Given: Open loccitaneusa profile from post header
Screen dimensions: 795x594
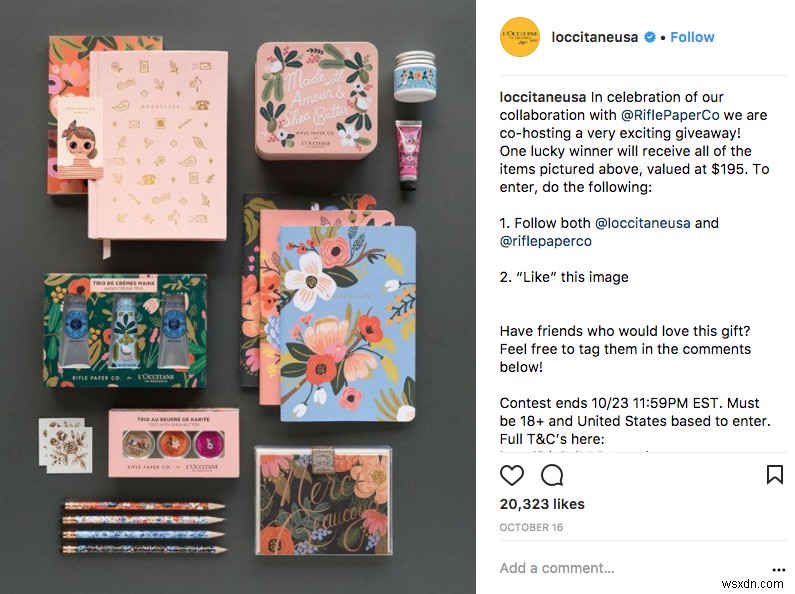Looking at the screenshot, I should (x=596, y=37).
